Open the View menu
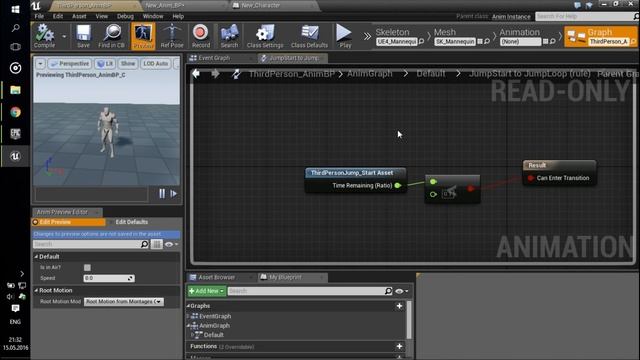 [x=102, y=16]
